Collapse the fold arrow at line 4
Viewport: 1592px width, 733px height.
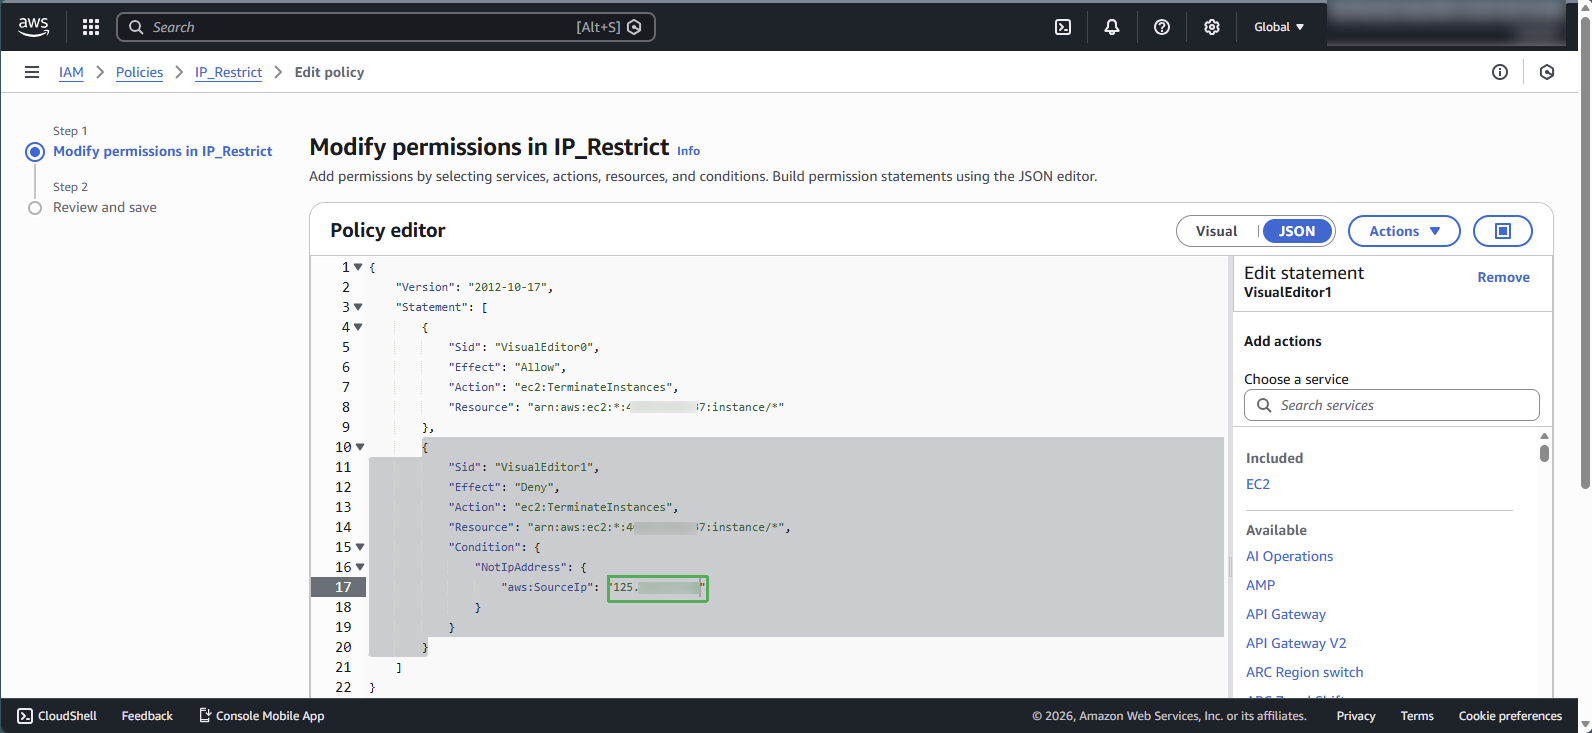click(358, 327)
